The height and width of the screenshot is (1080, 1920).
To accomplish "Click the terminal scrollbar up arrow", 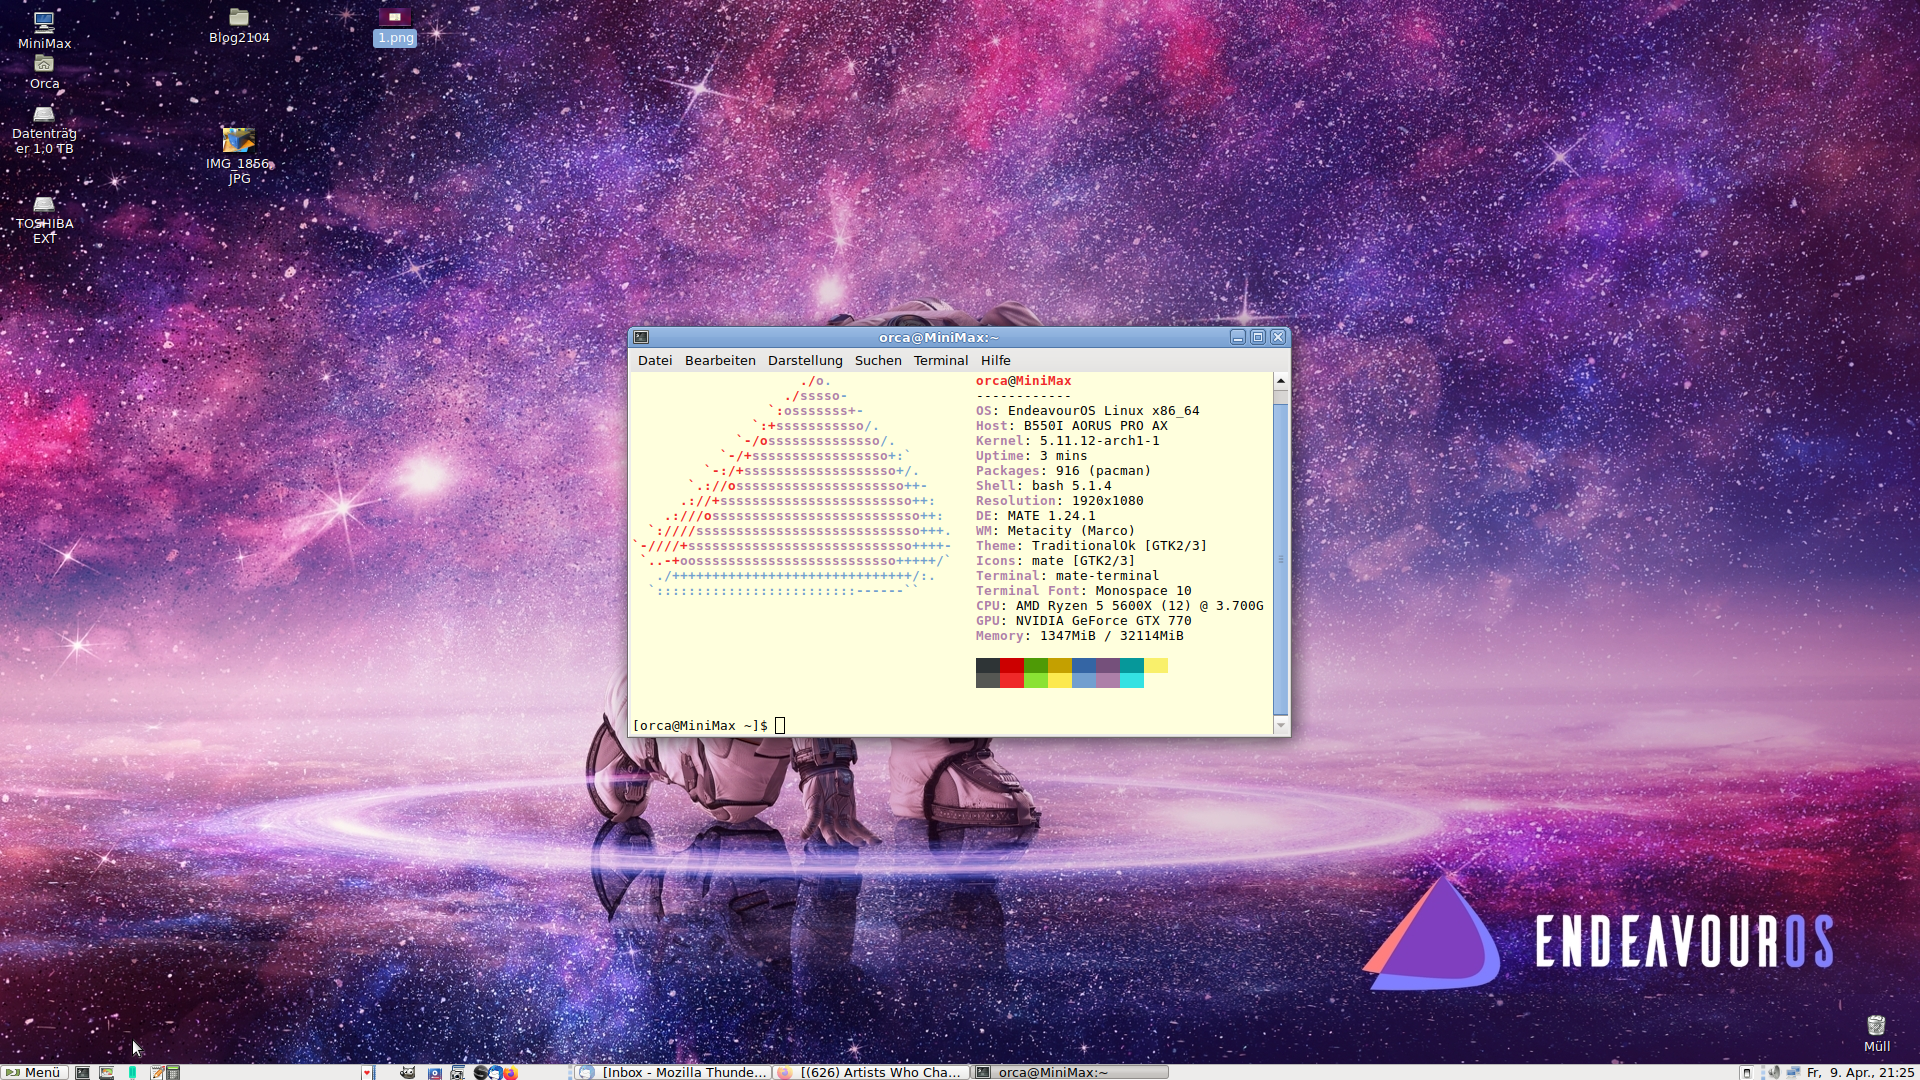I will click(1281, 381).
